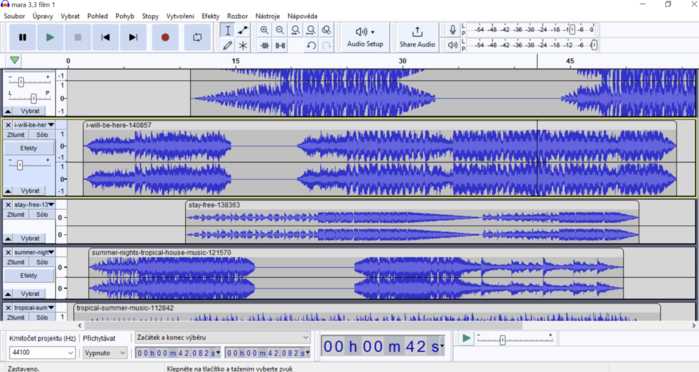Image resolution: width=699 pixels, height=372 pixels.
Task: Open the Efekty menu
Action: 210,16
